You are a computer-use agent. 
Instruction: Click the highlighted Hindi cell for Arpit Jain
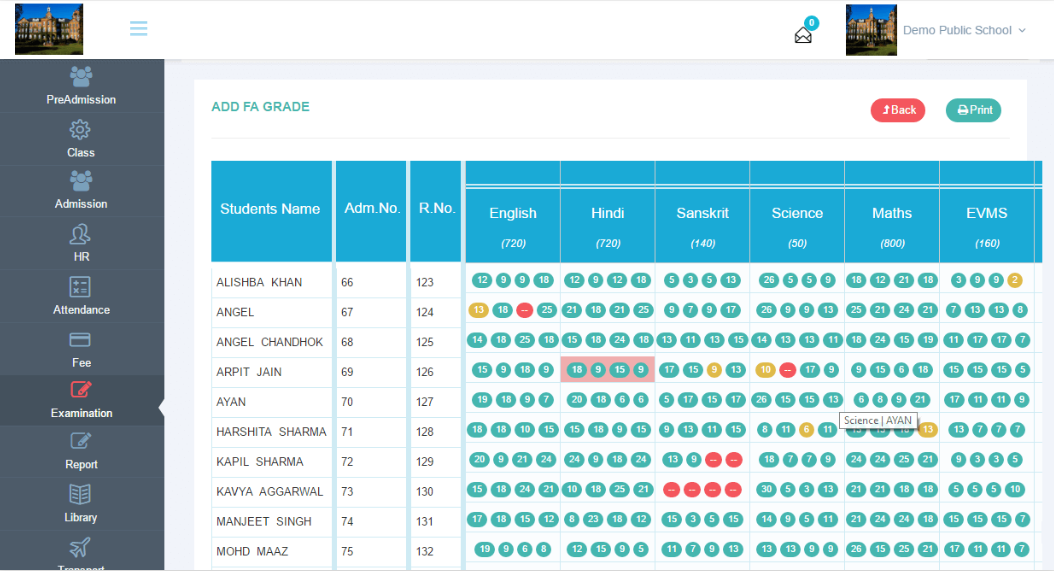coord(608,370)
